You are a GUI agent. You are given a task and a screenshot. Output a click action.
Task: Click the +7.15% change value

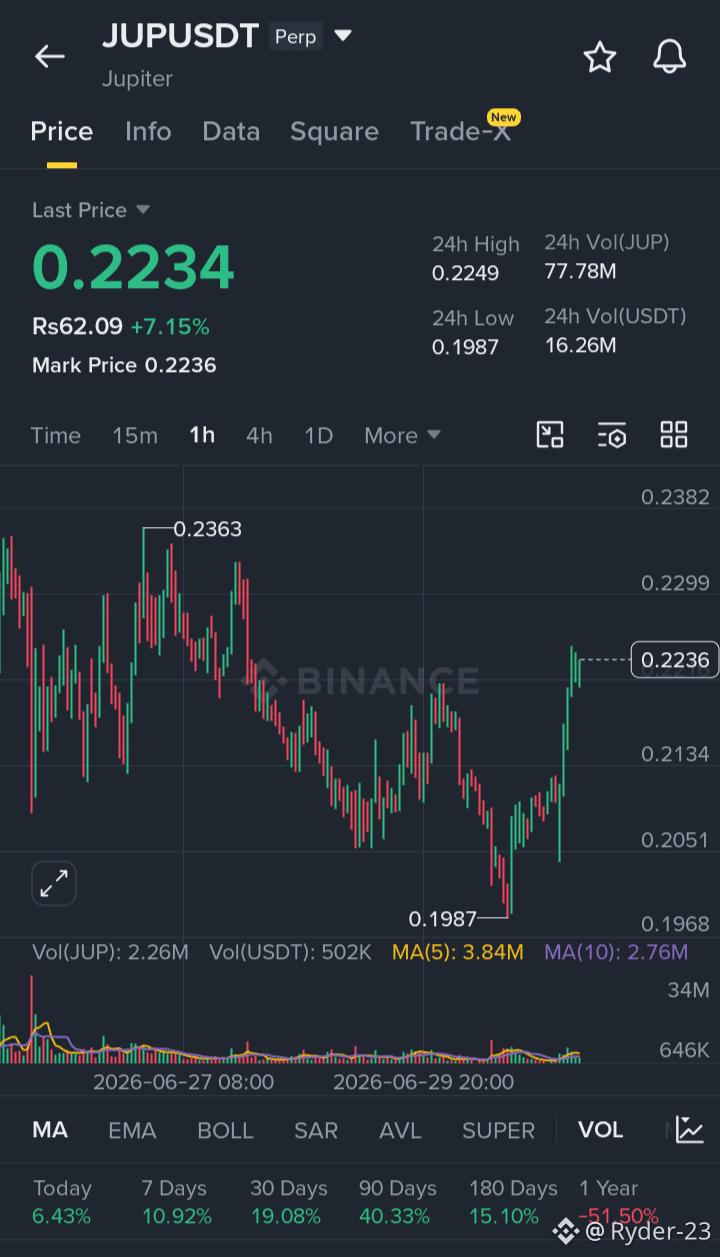(170, 326)
